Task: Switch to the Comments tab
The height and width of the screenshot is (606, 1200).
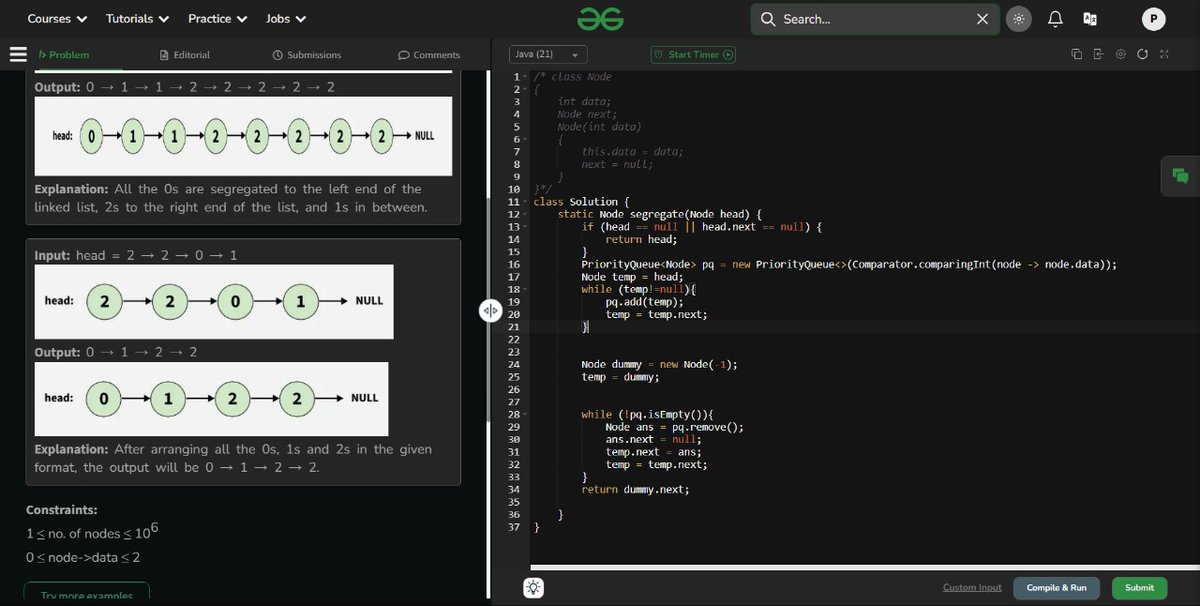Action: [x=429, y=55]
